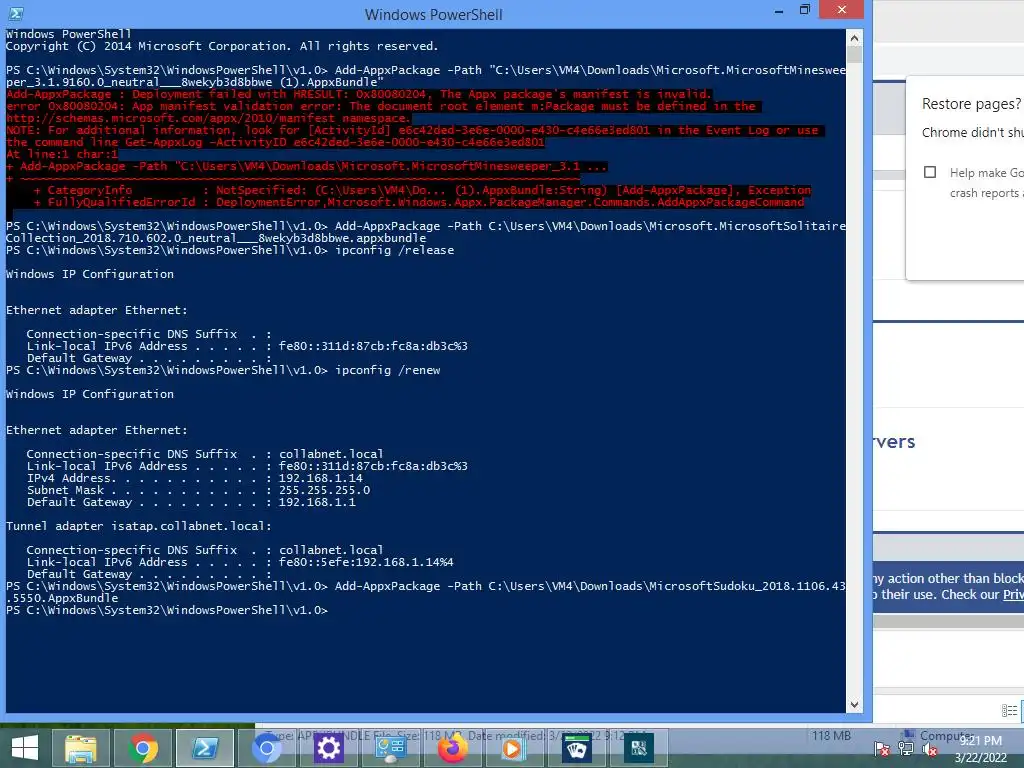This screenshot has height=768, width=1024.
Task: Click the view toggle icon in background window
Action: tap(1009, 711)
